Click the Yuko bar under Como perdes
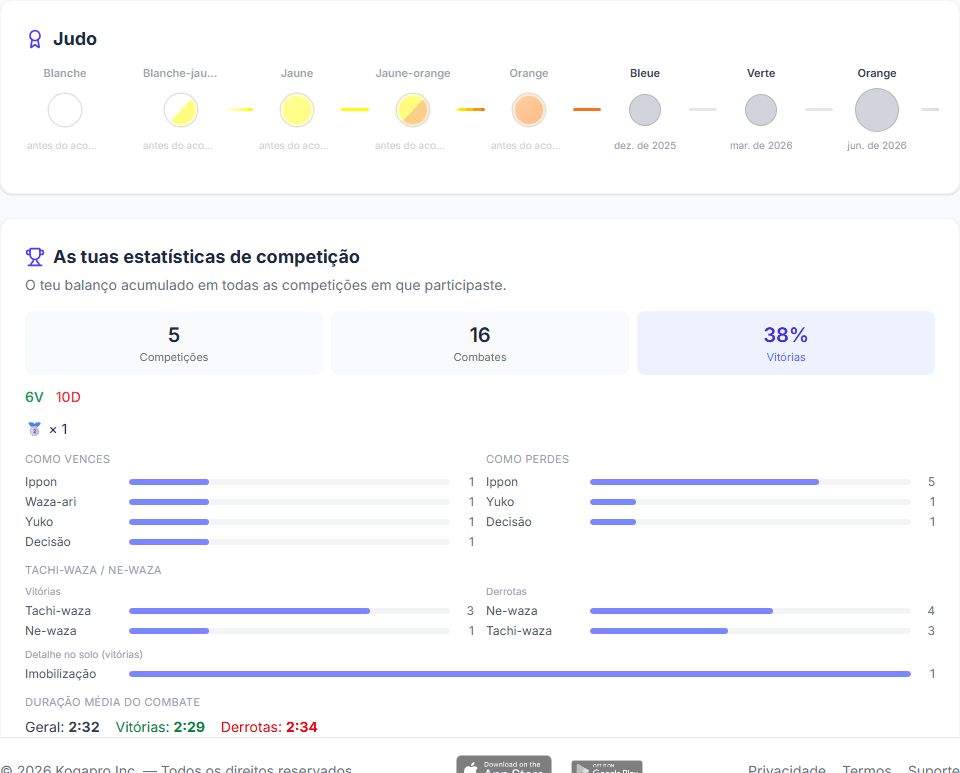960x773 pixels. (x=751, y=502)
